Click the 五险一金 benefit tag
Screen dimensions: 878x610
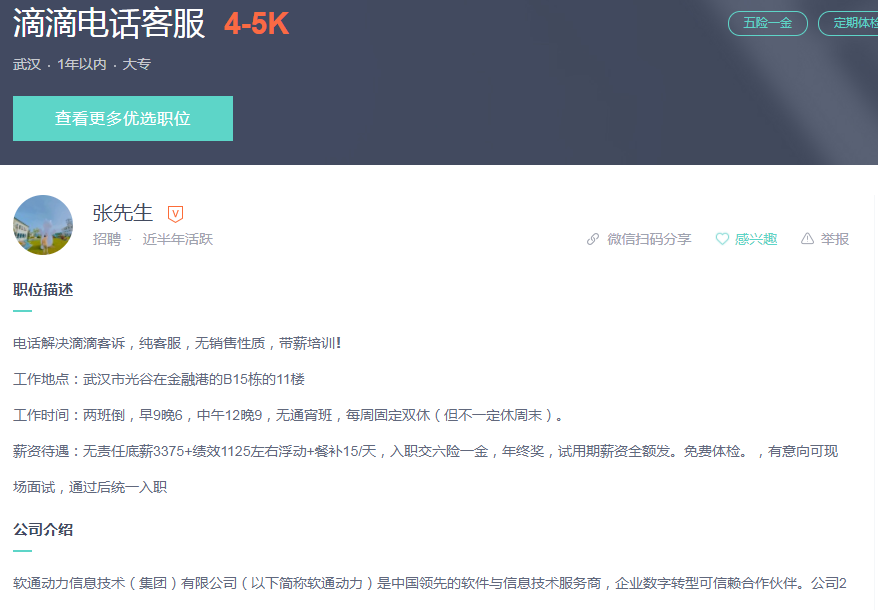pos(768,23)
